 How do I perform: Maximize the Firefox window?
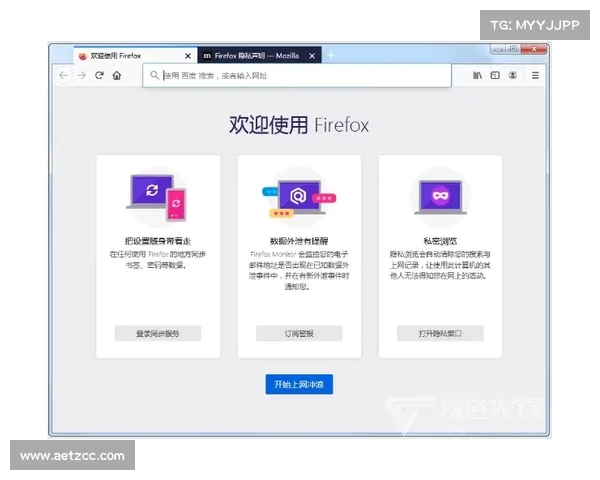(513, 49)
